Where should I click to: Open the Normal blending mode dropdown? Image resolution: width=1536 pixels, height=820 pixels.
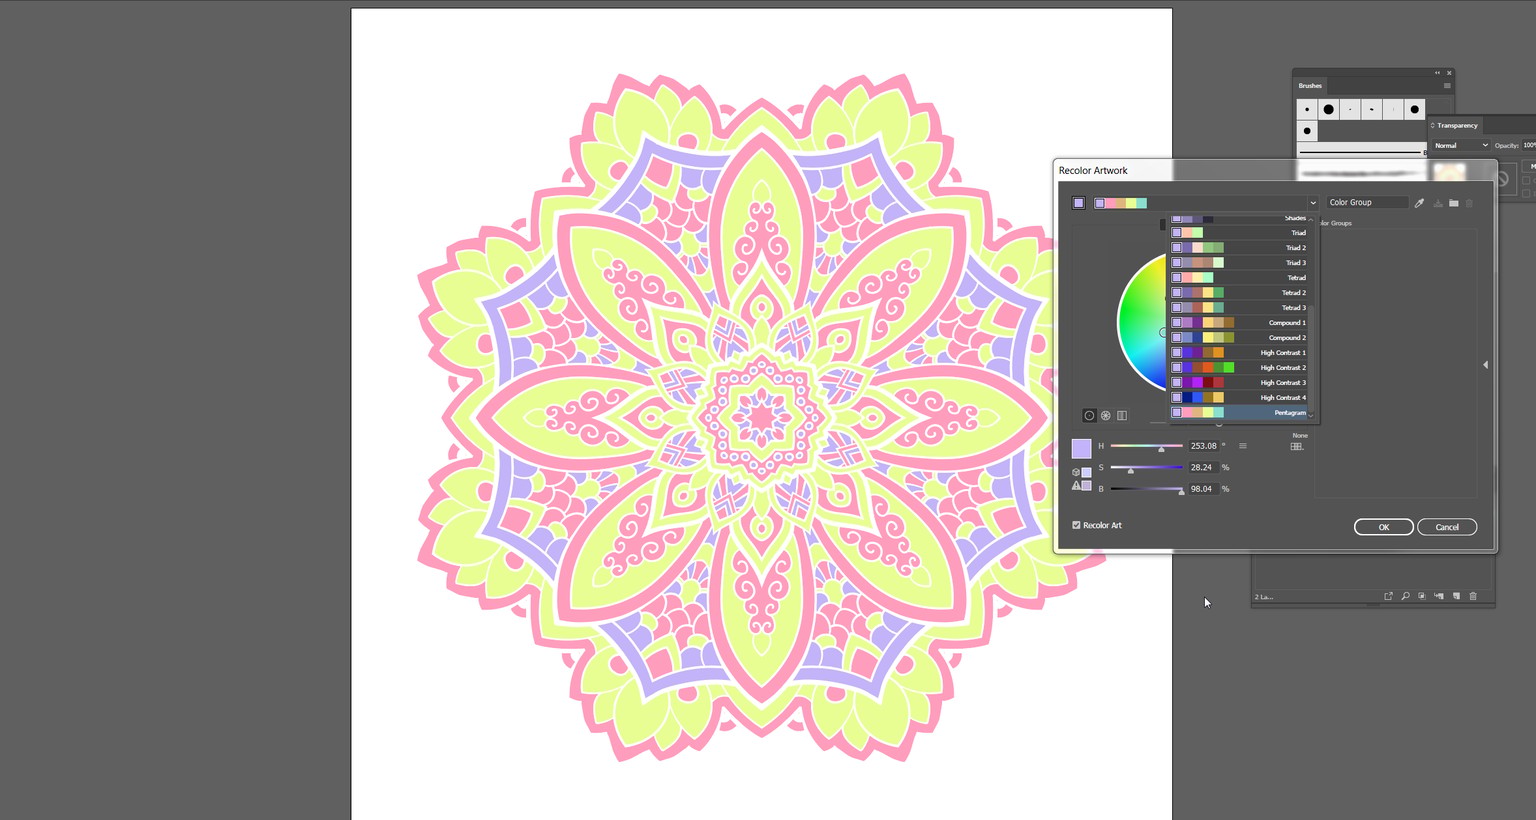point(1461,146)
